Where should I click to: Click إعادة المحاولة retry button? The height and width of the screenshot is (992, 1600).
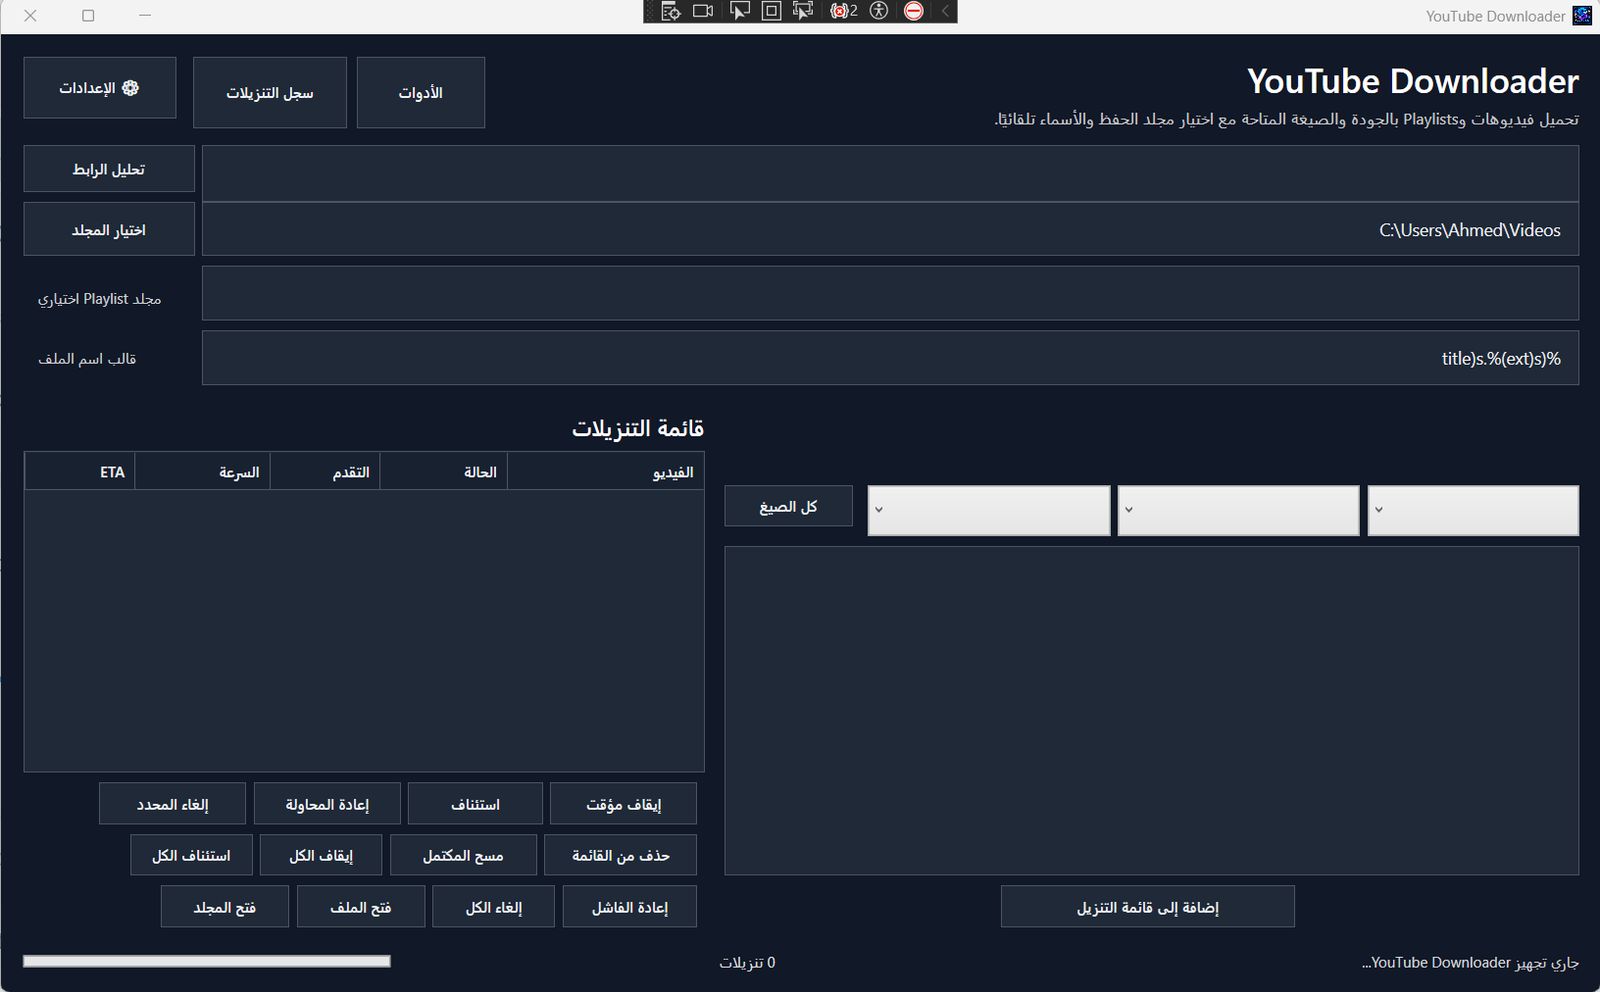(327, 804)
